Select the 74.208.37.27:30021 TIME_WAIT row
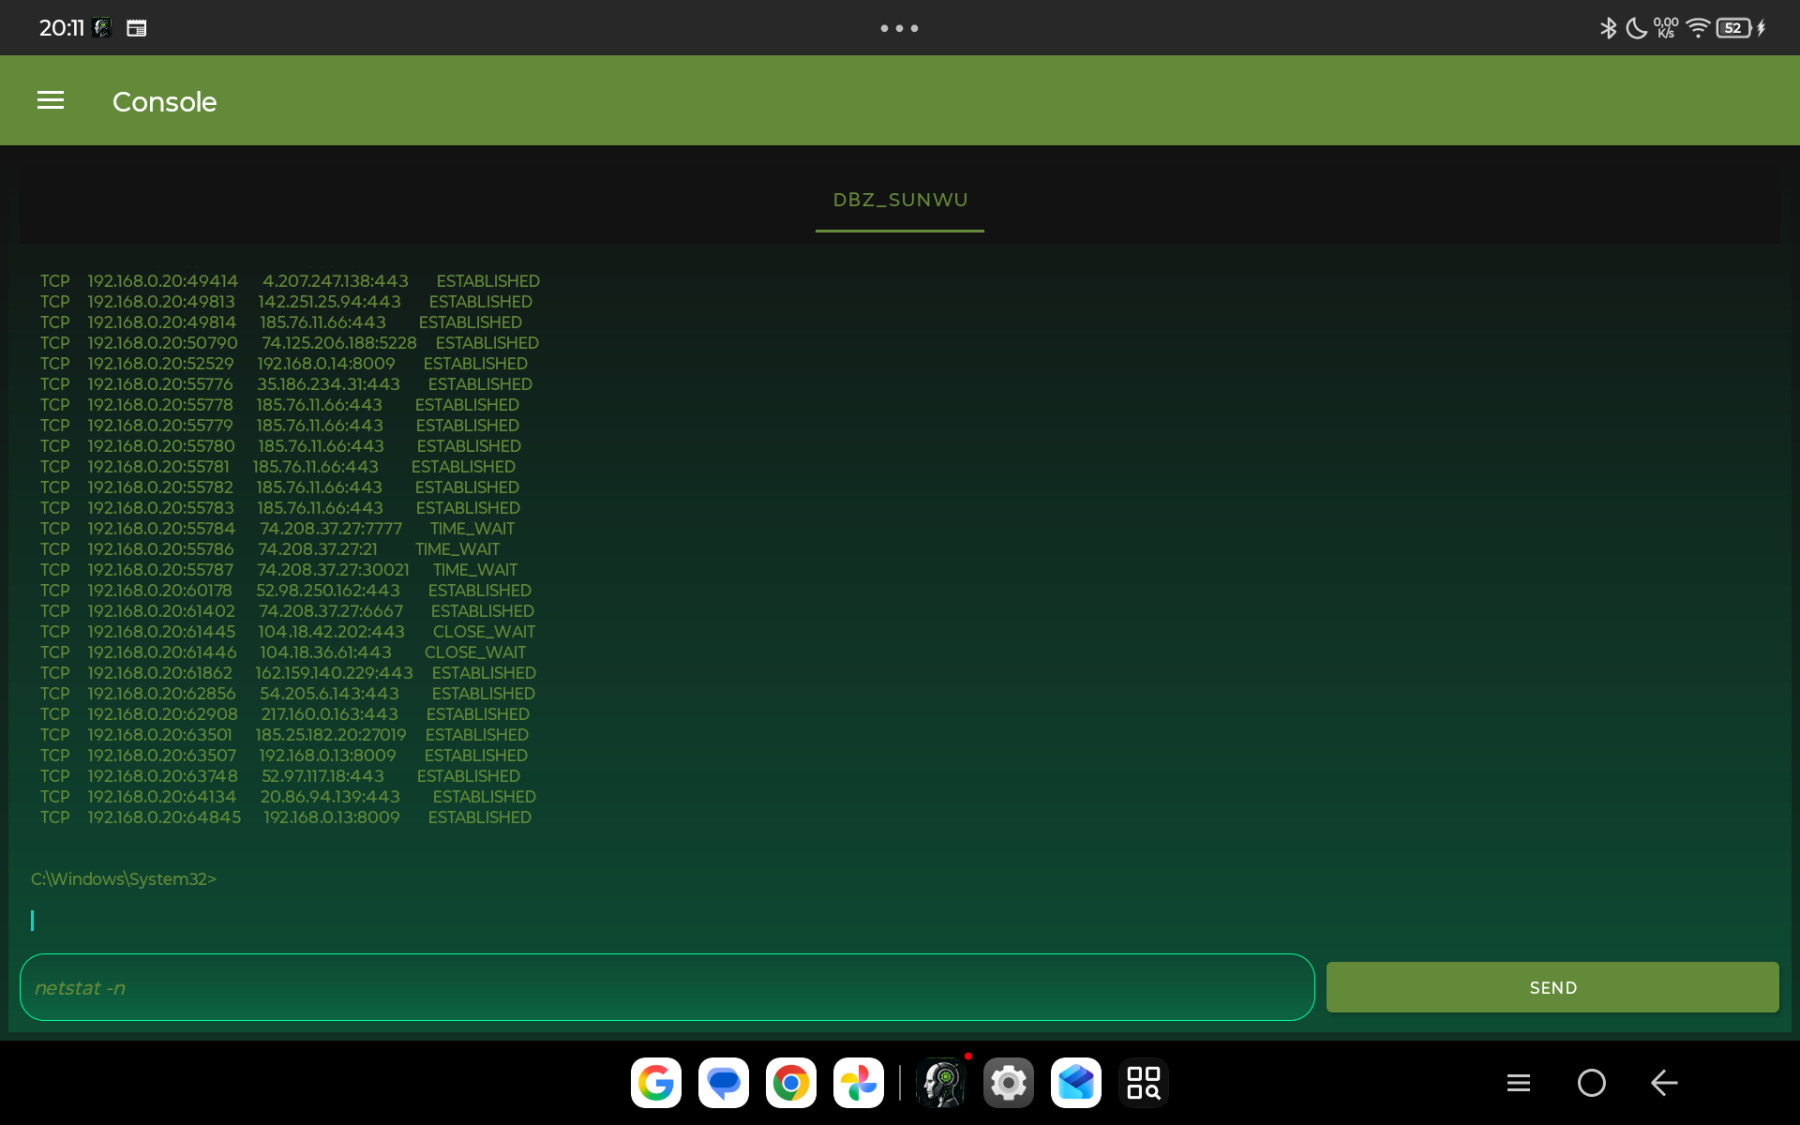The height and width of the screenshot is (1125, 1800). pyautogui.click(x=279, y=570)
